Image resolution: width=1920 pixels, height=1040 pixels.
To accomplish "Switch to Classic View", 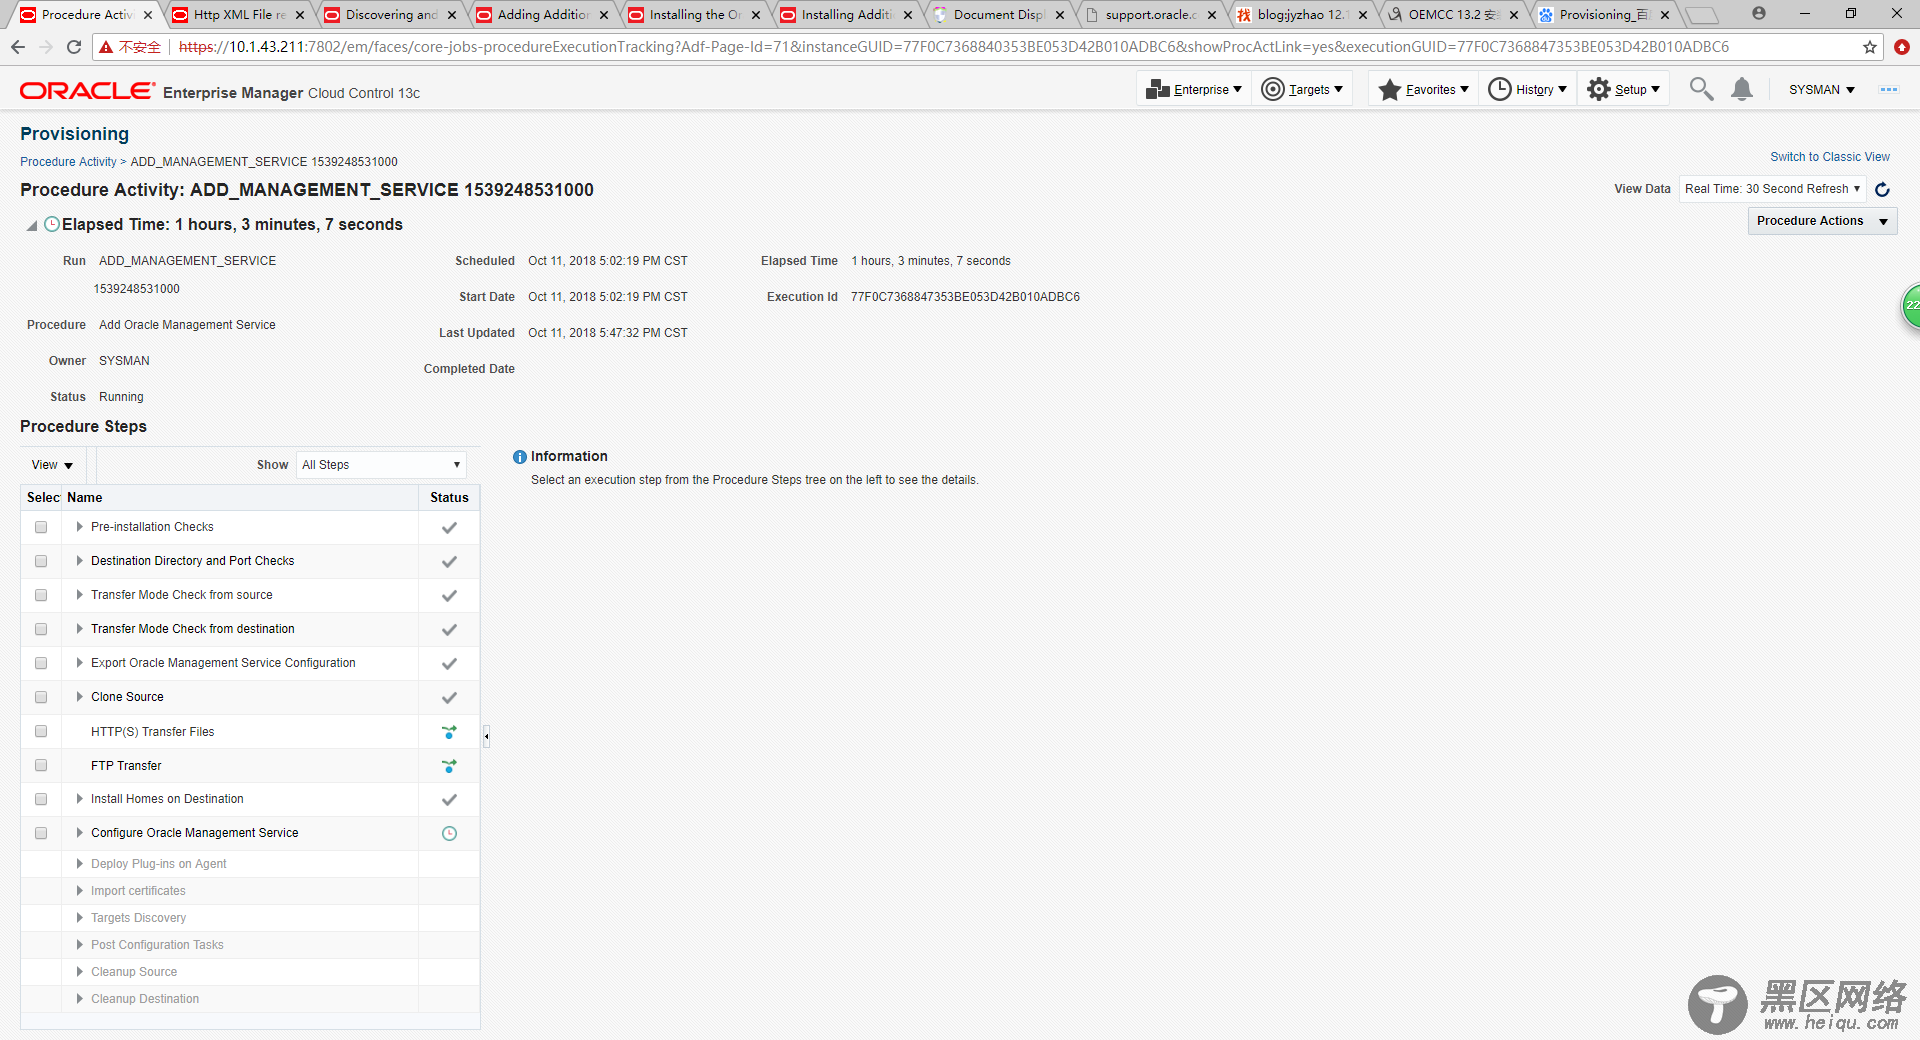I will pyautogui.click(x=1830, y=157).
